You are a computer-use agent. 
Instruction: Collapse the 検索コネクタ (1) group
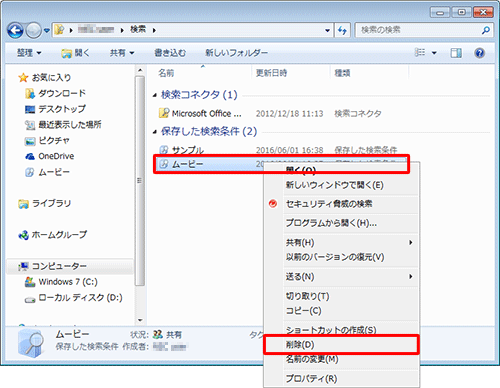point(155,95)
